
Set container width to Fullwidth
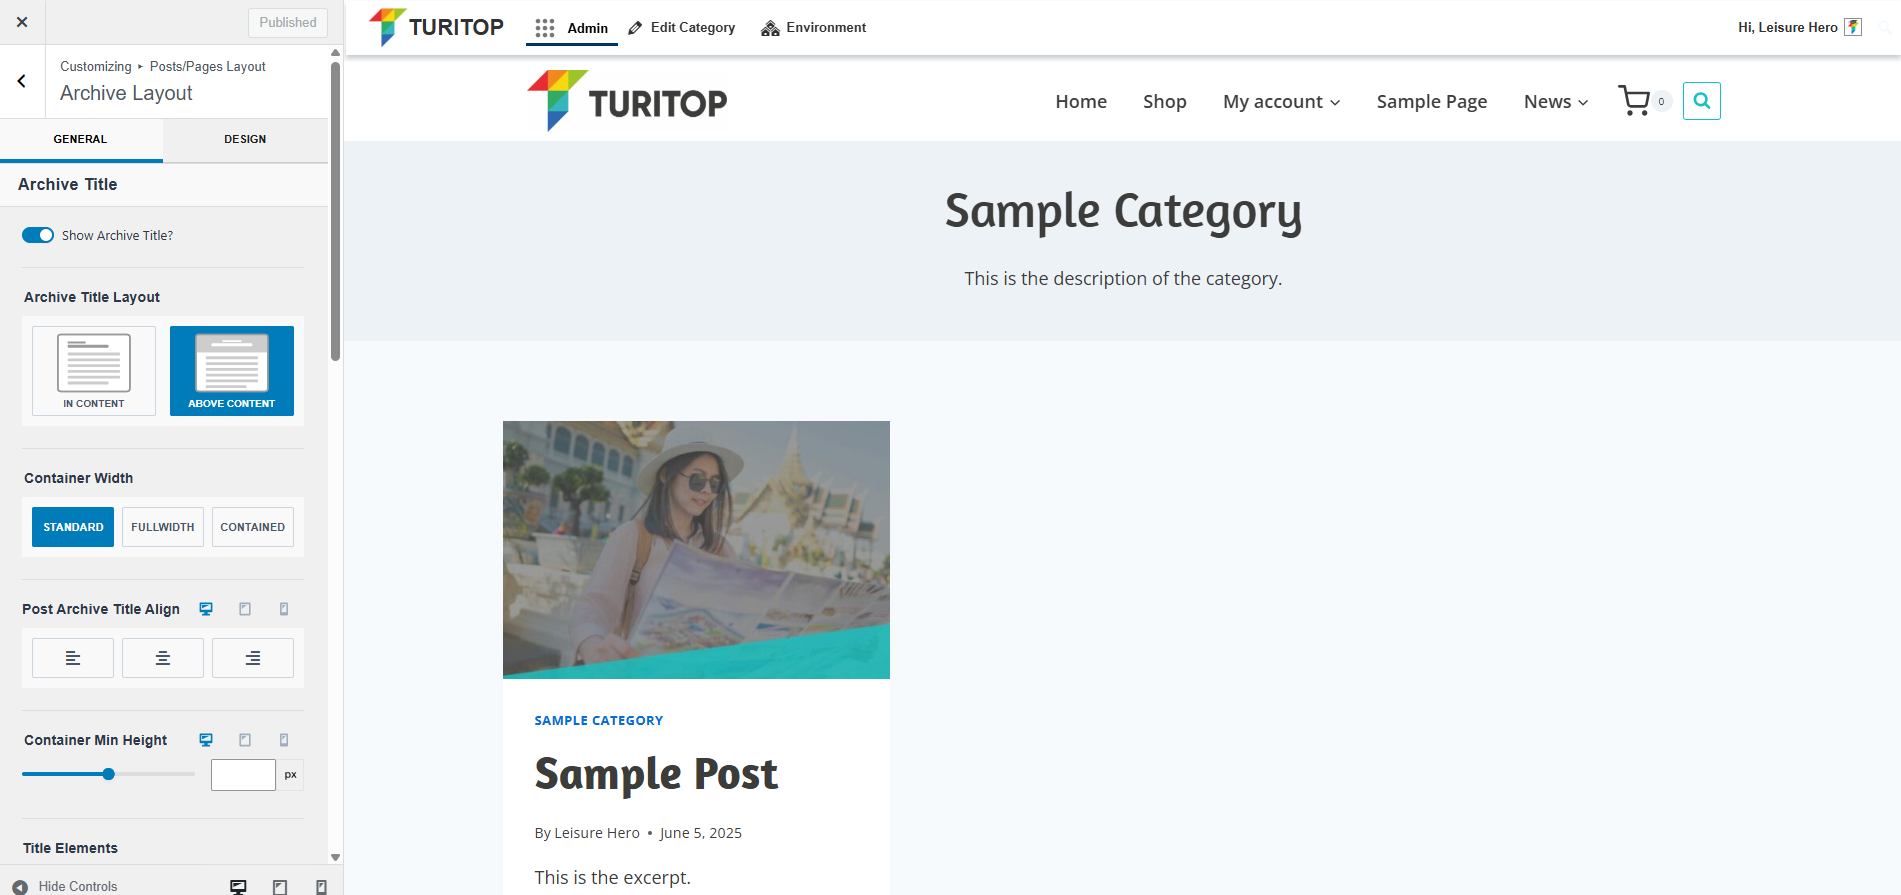click(x=163, y=527)
